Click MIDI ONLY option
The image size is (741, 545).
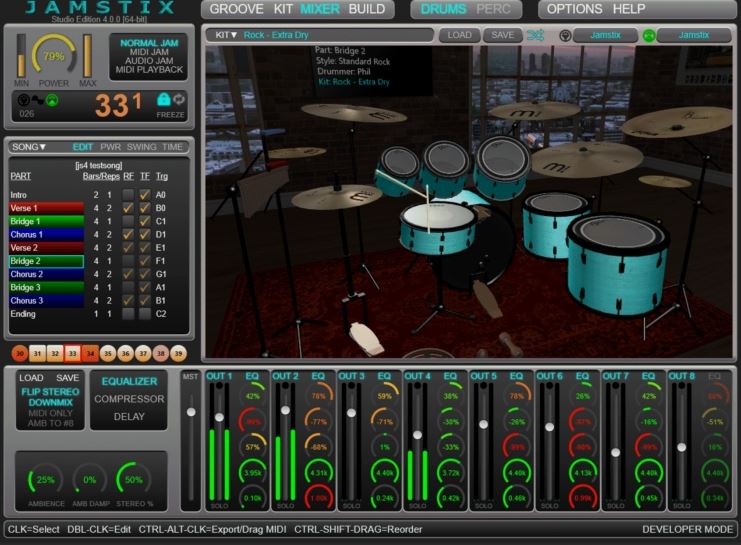(x=50, y=413)
